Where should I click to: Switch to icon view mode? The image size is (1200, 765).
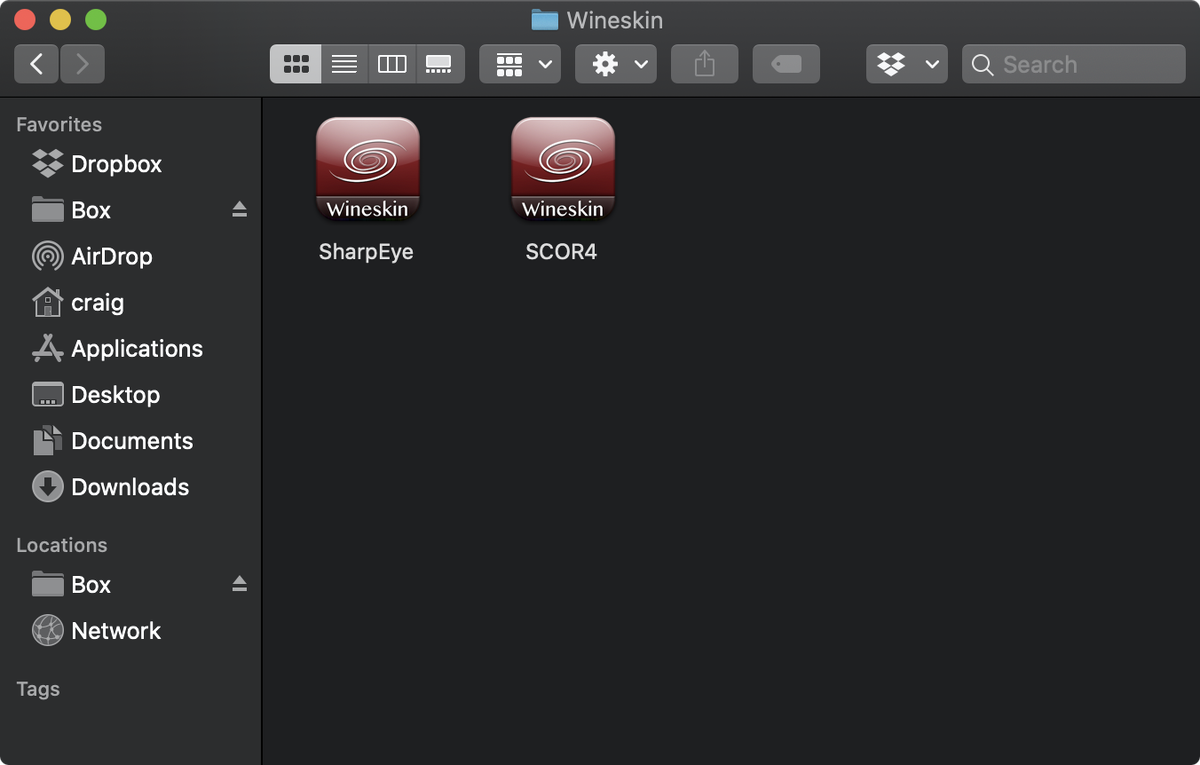coord(295,64)
